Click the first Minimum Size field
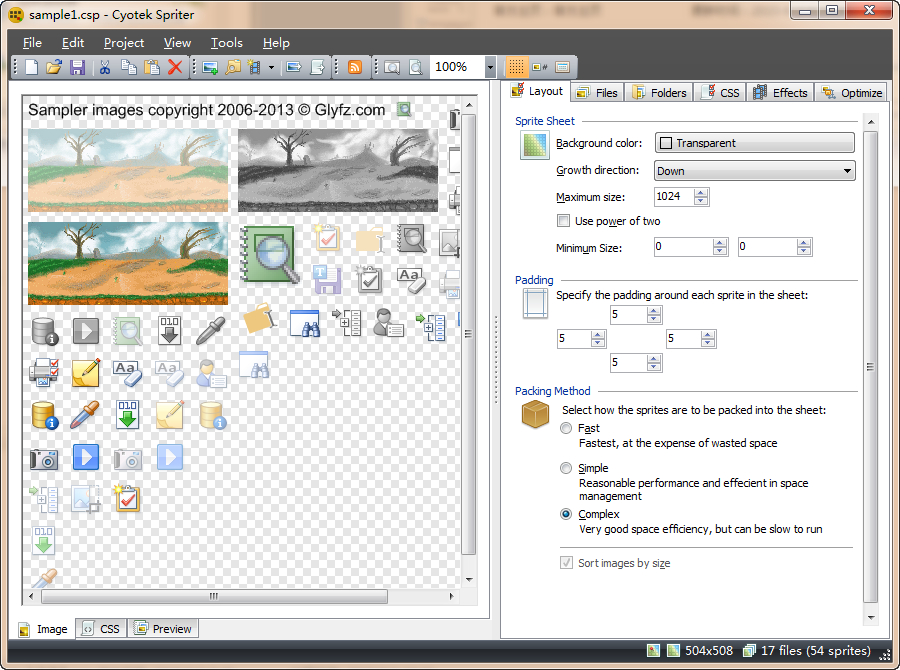 [x=684, y=247]
